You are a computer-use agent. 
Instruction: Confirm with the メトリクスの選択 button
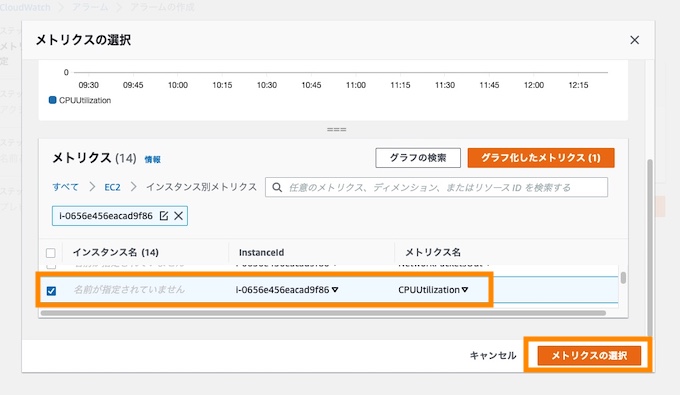(589, 356)
